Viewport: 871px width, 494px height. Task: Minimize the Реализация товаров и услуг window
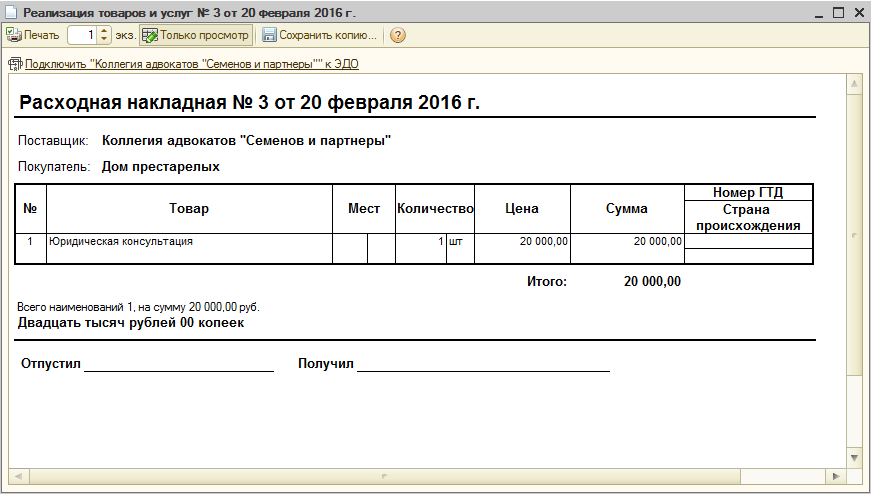coord(819,13)
